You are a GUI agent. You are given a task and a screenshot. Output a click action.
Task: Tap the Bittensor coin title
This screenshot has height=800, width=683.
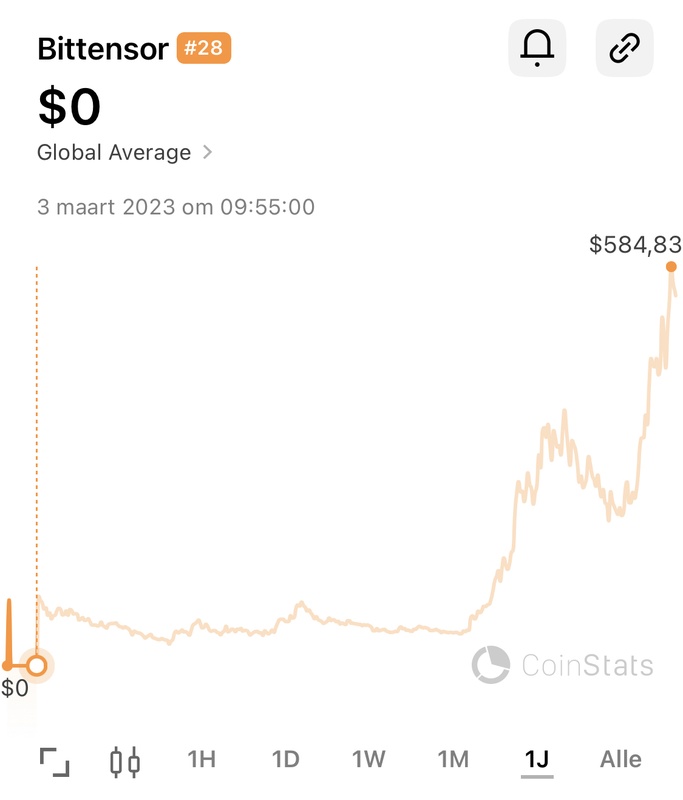103,49
